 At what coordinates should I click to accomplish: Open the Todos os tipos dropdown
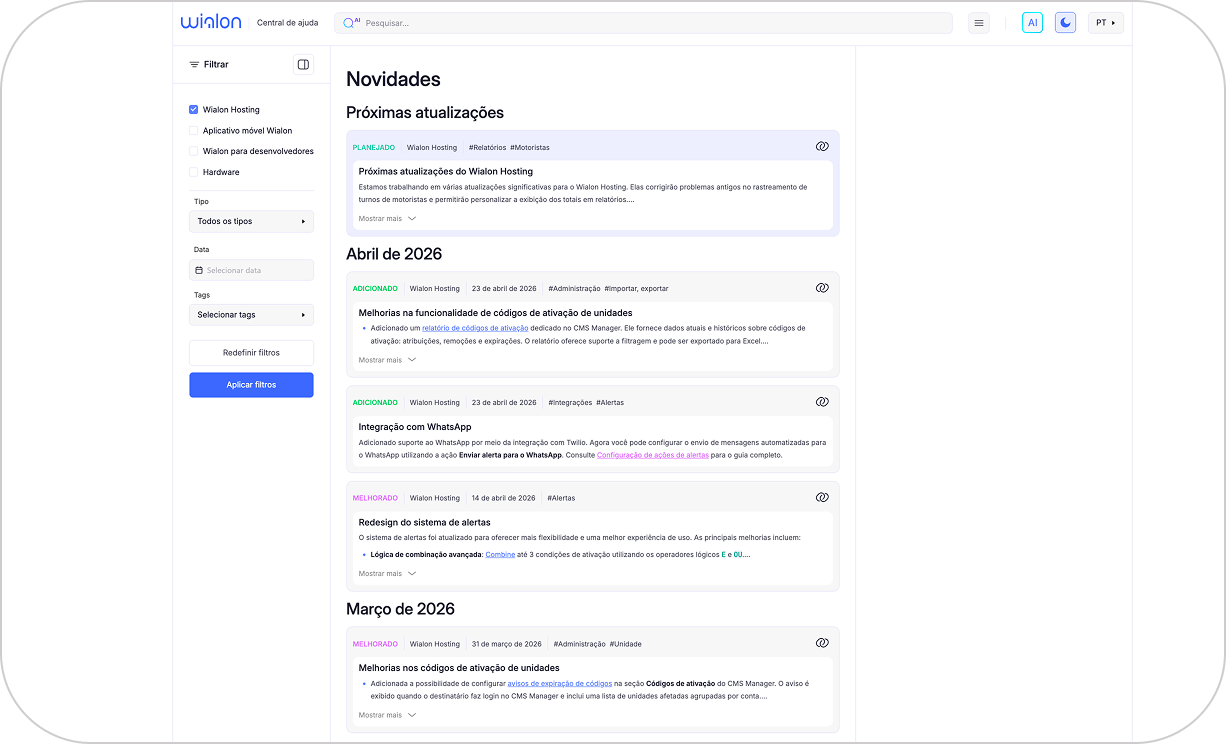coord(251,222)
